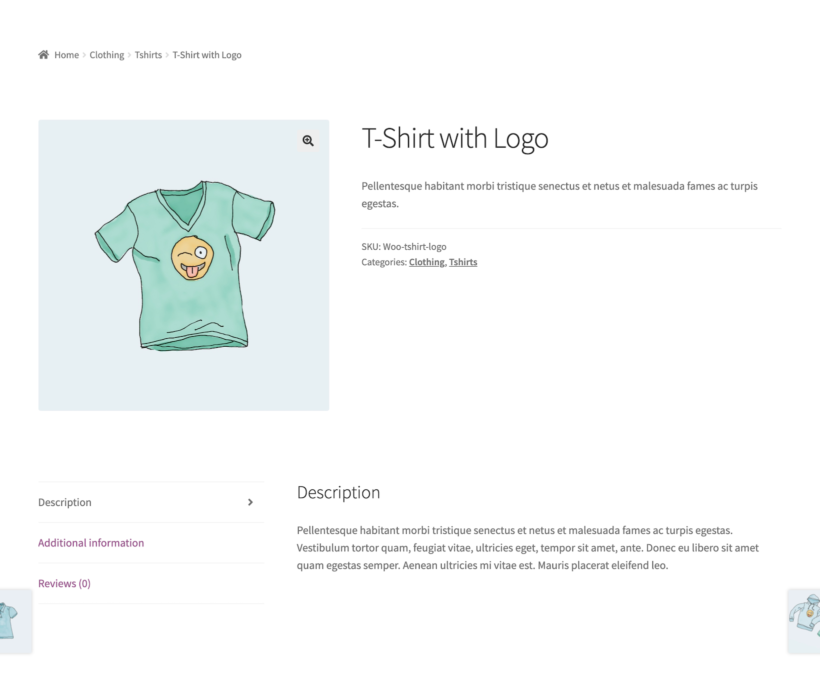Click the main green t-shirt product image
The width and height of the screenshot is (820, 694).
click(x=183, y=264)
